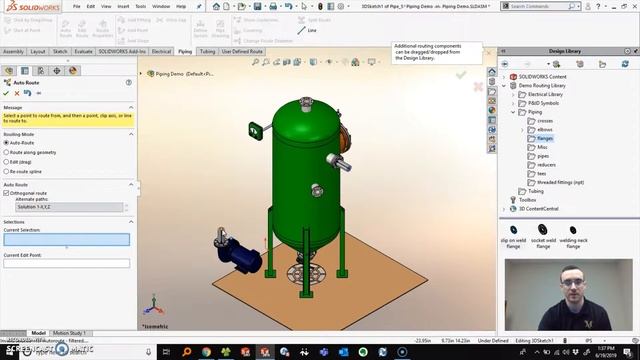The image size is (640, 360).
Task: Collapse the Auto Route section
Action: point(131,184)
